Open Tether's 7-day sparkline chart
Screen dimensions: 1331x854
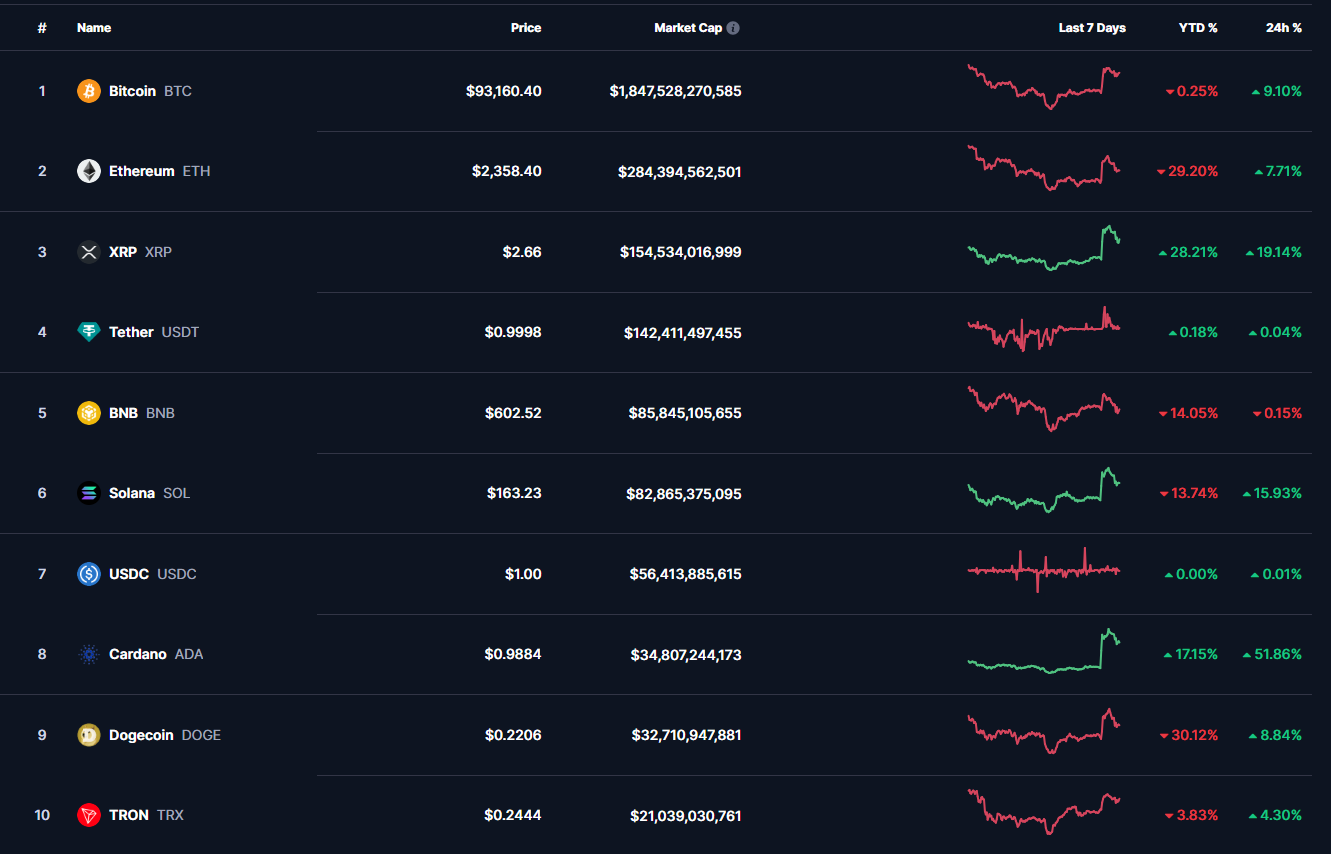(x=1044, y=329)
